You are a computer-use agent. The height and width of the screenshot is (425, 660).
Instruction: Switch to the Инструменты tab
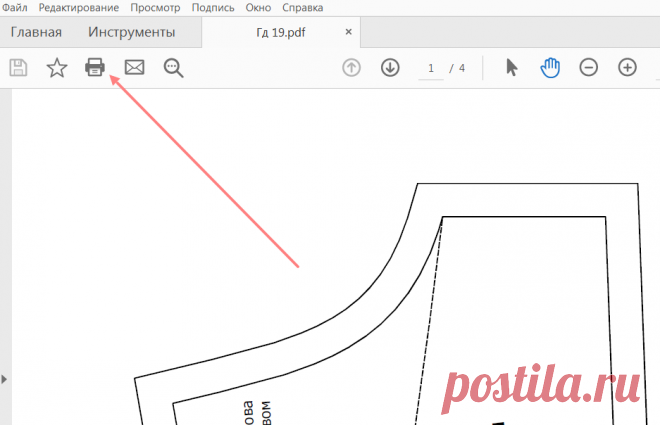131,32
